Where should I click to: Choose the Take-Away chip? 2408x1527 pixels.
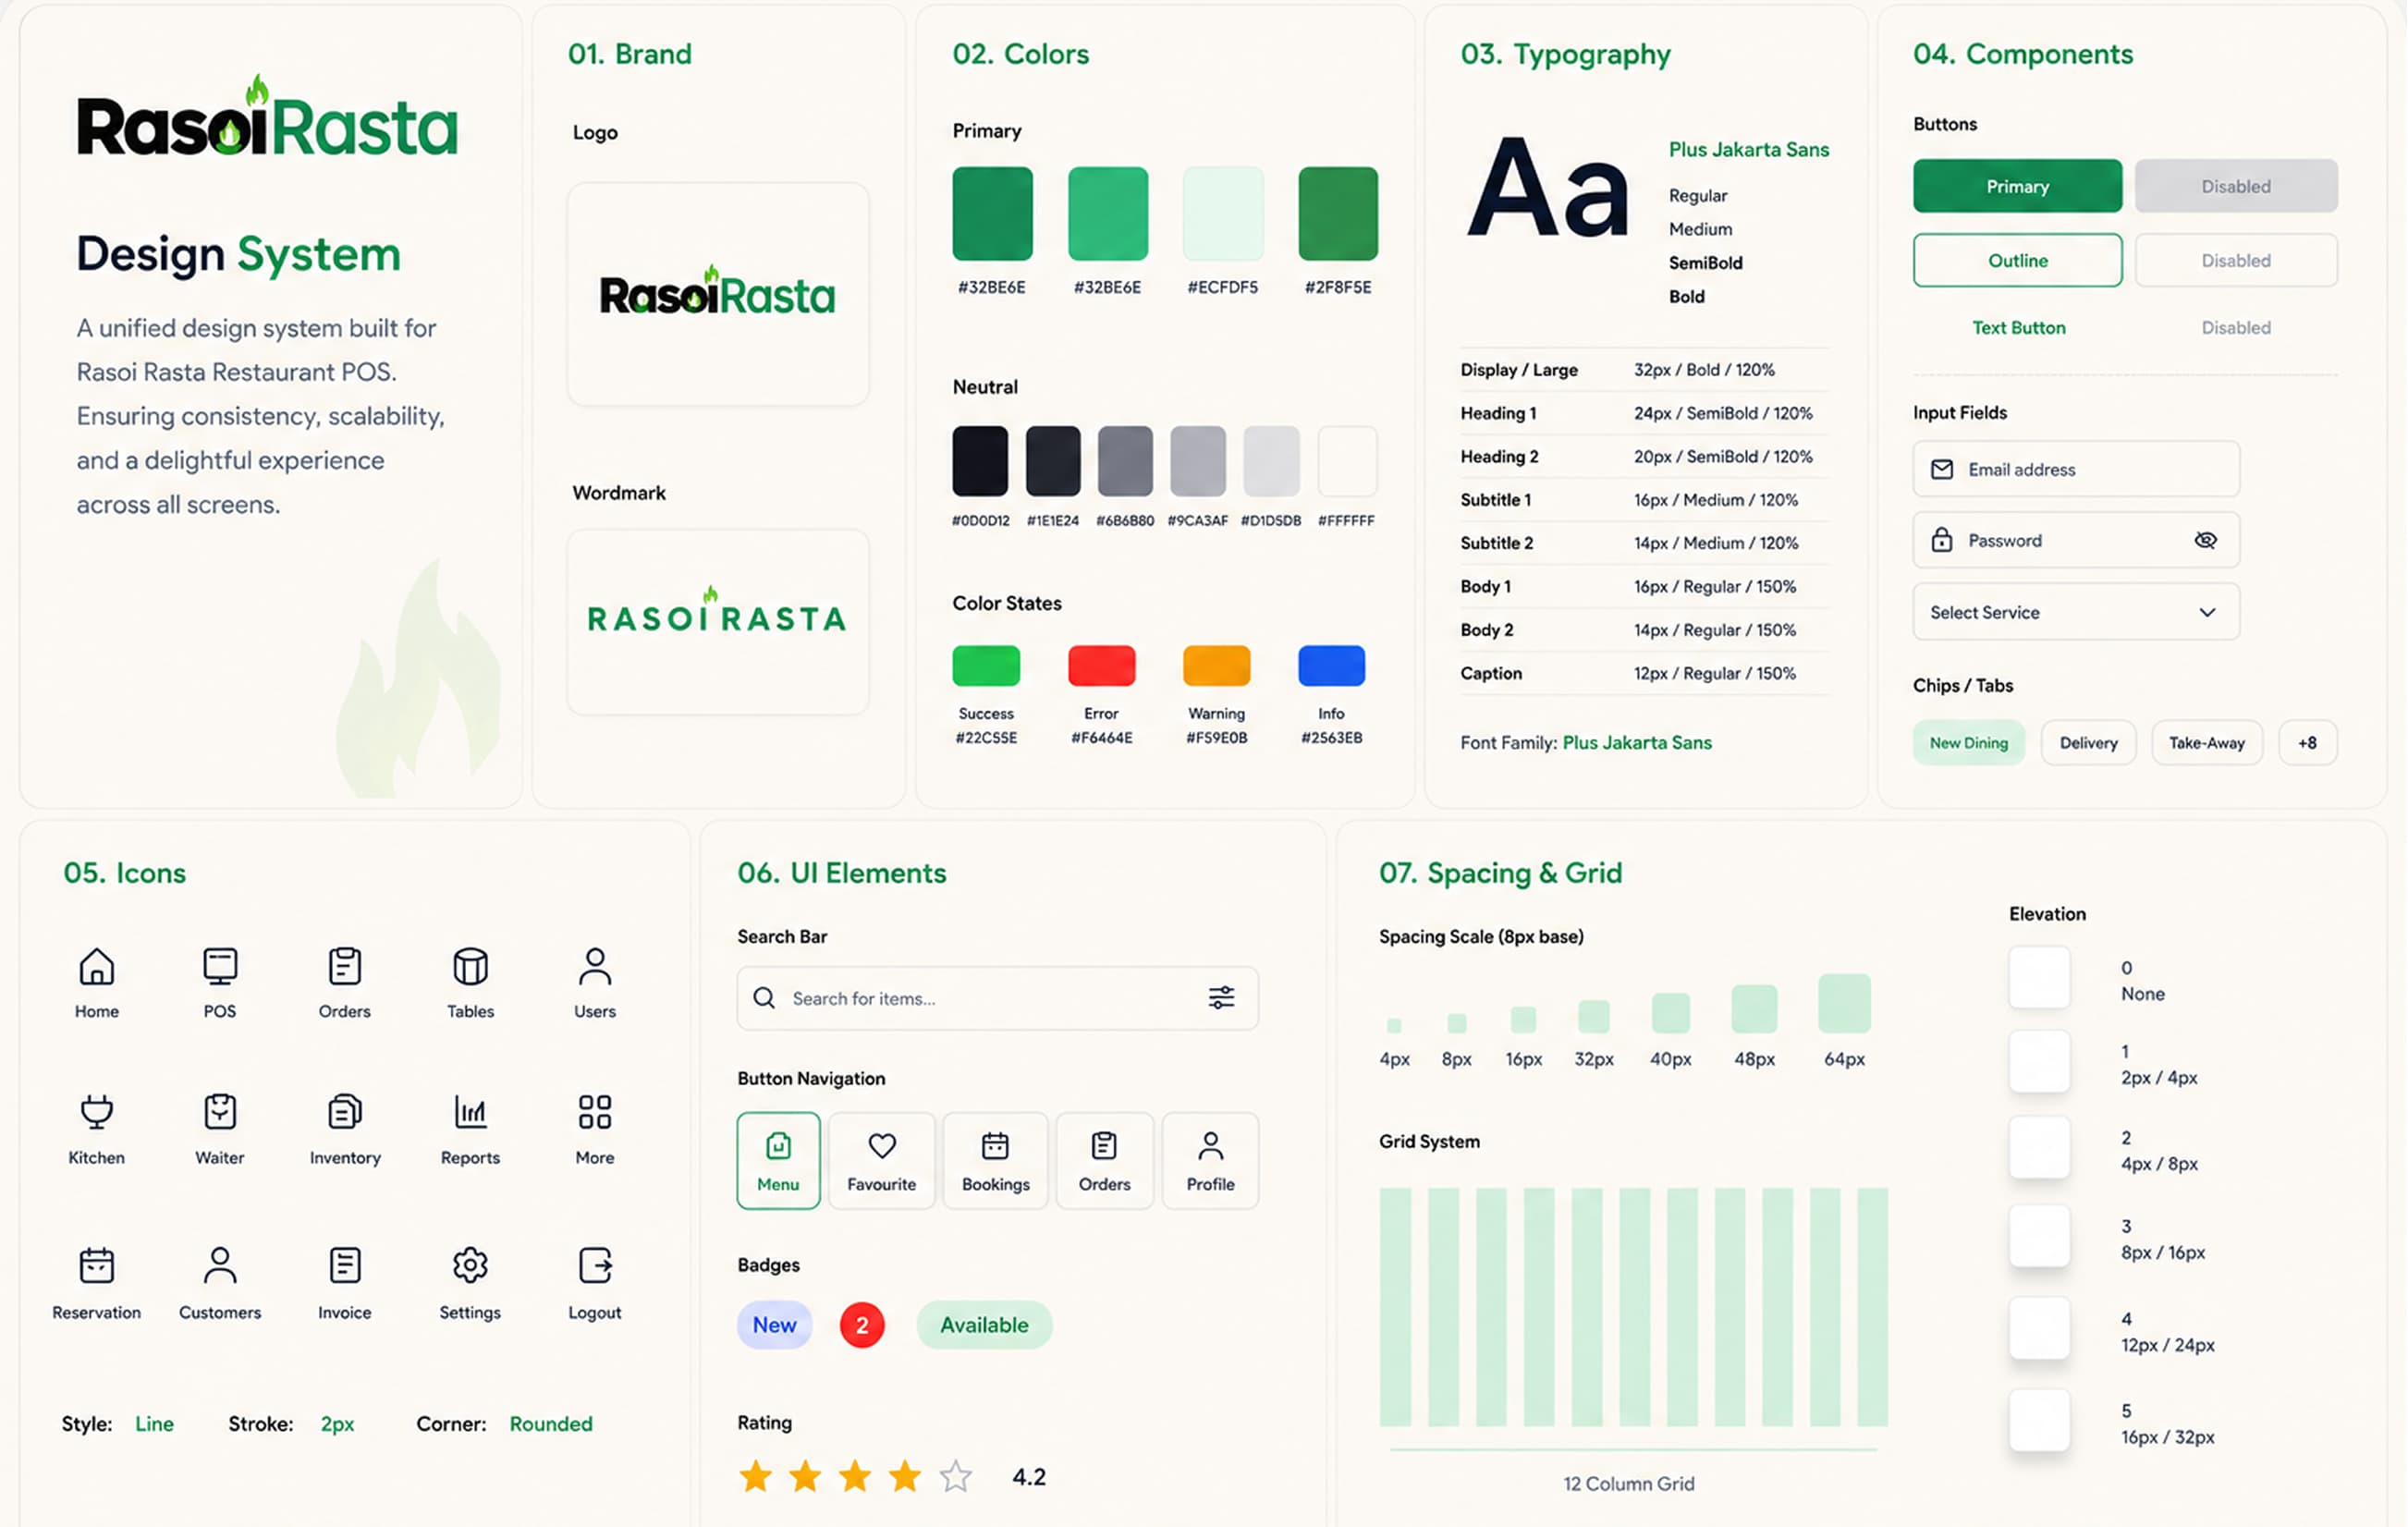click(x=2206, y=743)
